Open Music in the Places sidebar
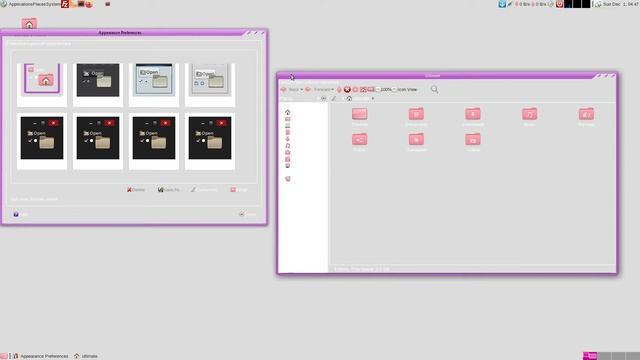Image resolution: width=640 pixels, height=360 pixels. (x=287, y=146)
